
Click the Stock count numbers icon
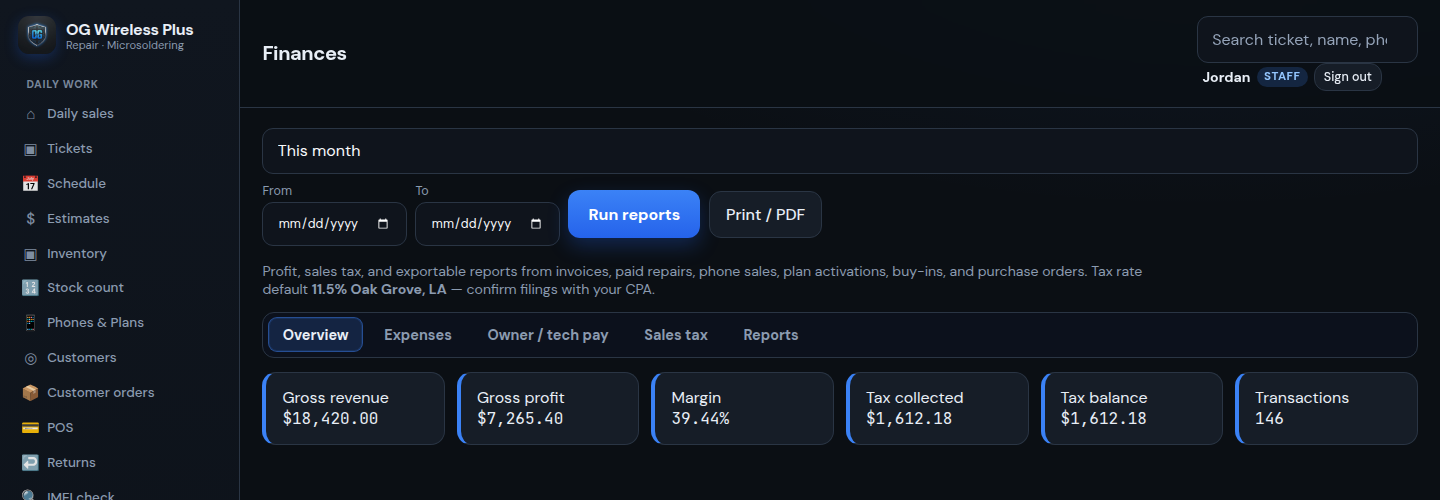pyautogui.click(x=30, y=288)
